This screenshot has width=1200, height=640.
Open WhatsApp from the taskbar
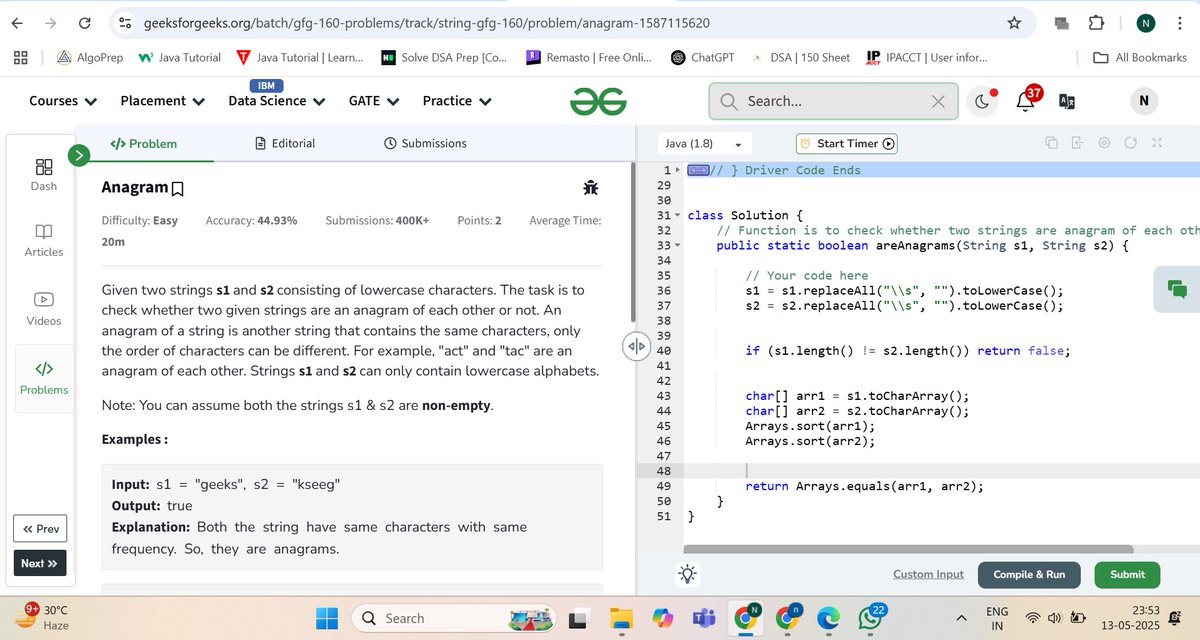coord(869,618)
